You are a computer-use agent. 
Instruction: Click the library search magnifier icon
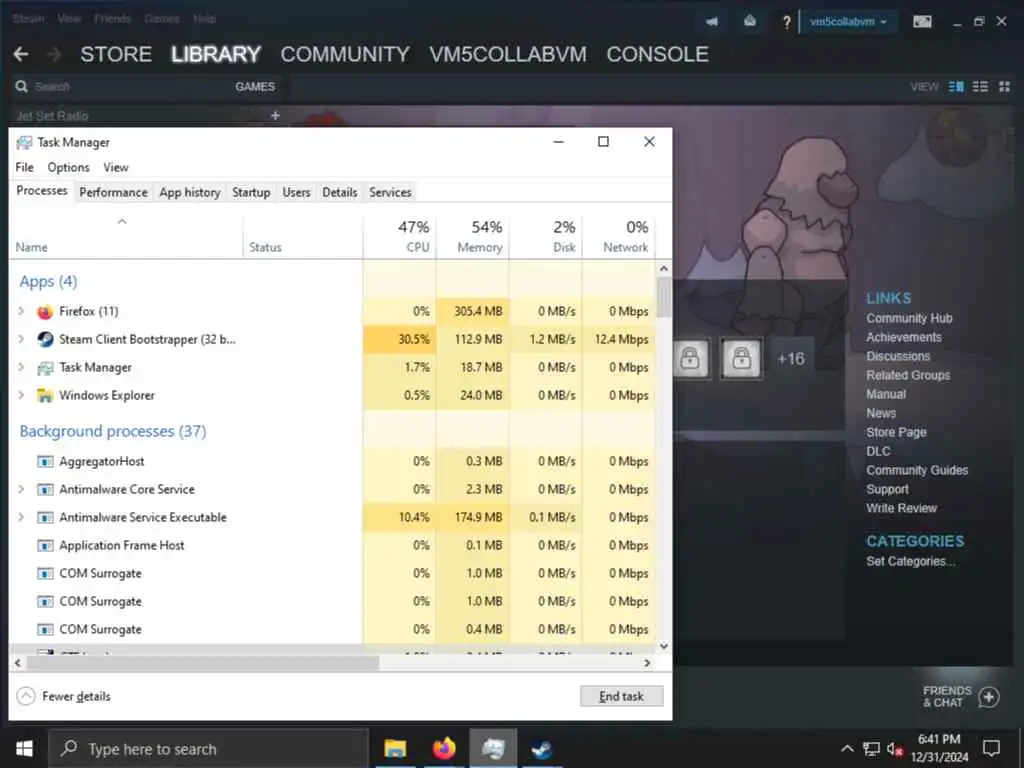[x=22, y=86]
